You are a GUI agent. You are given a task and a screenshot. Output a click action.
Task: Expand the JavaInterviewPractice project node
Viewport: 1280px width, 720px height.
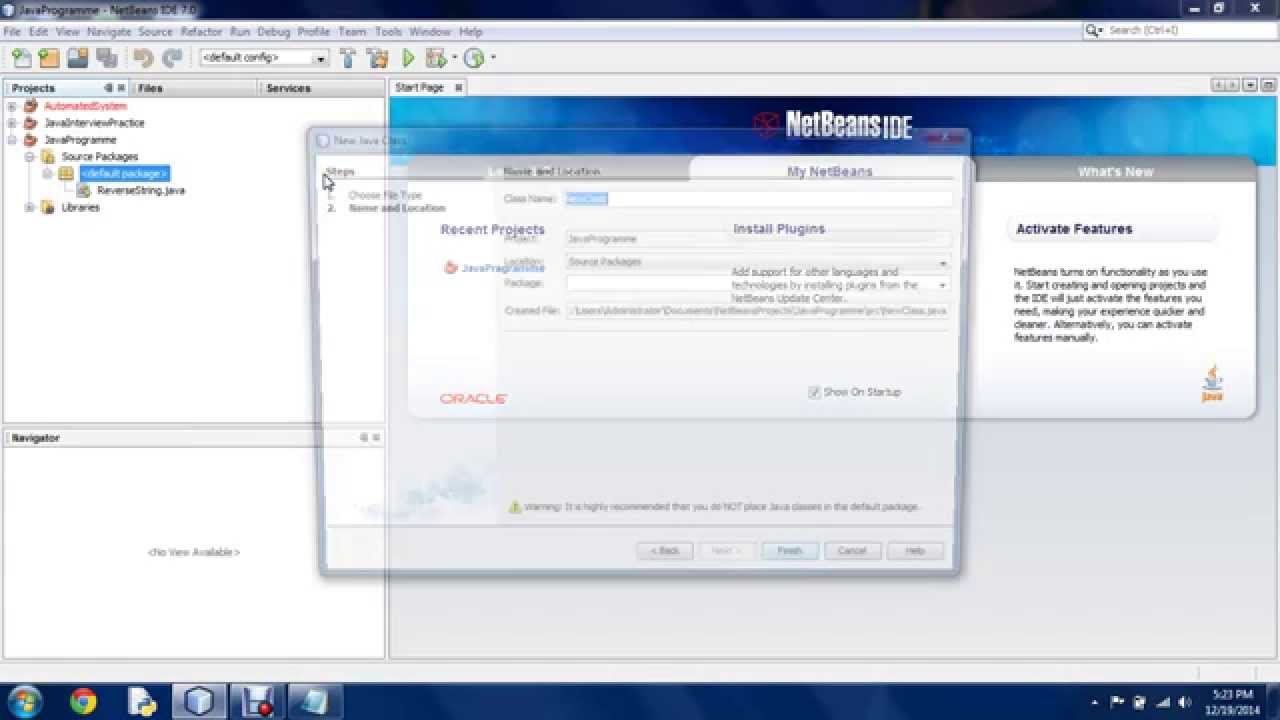(12, 123)
